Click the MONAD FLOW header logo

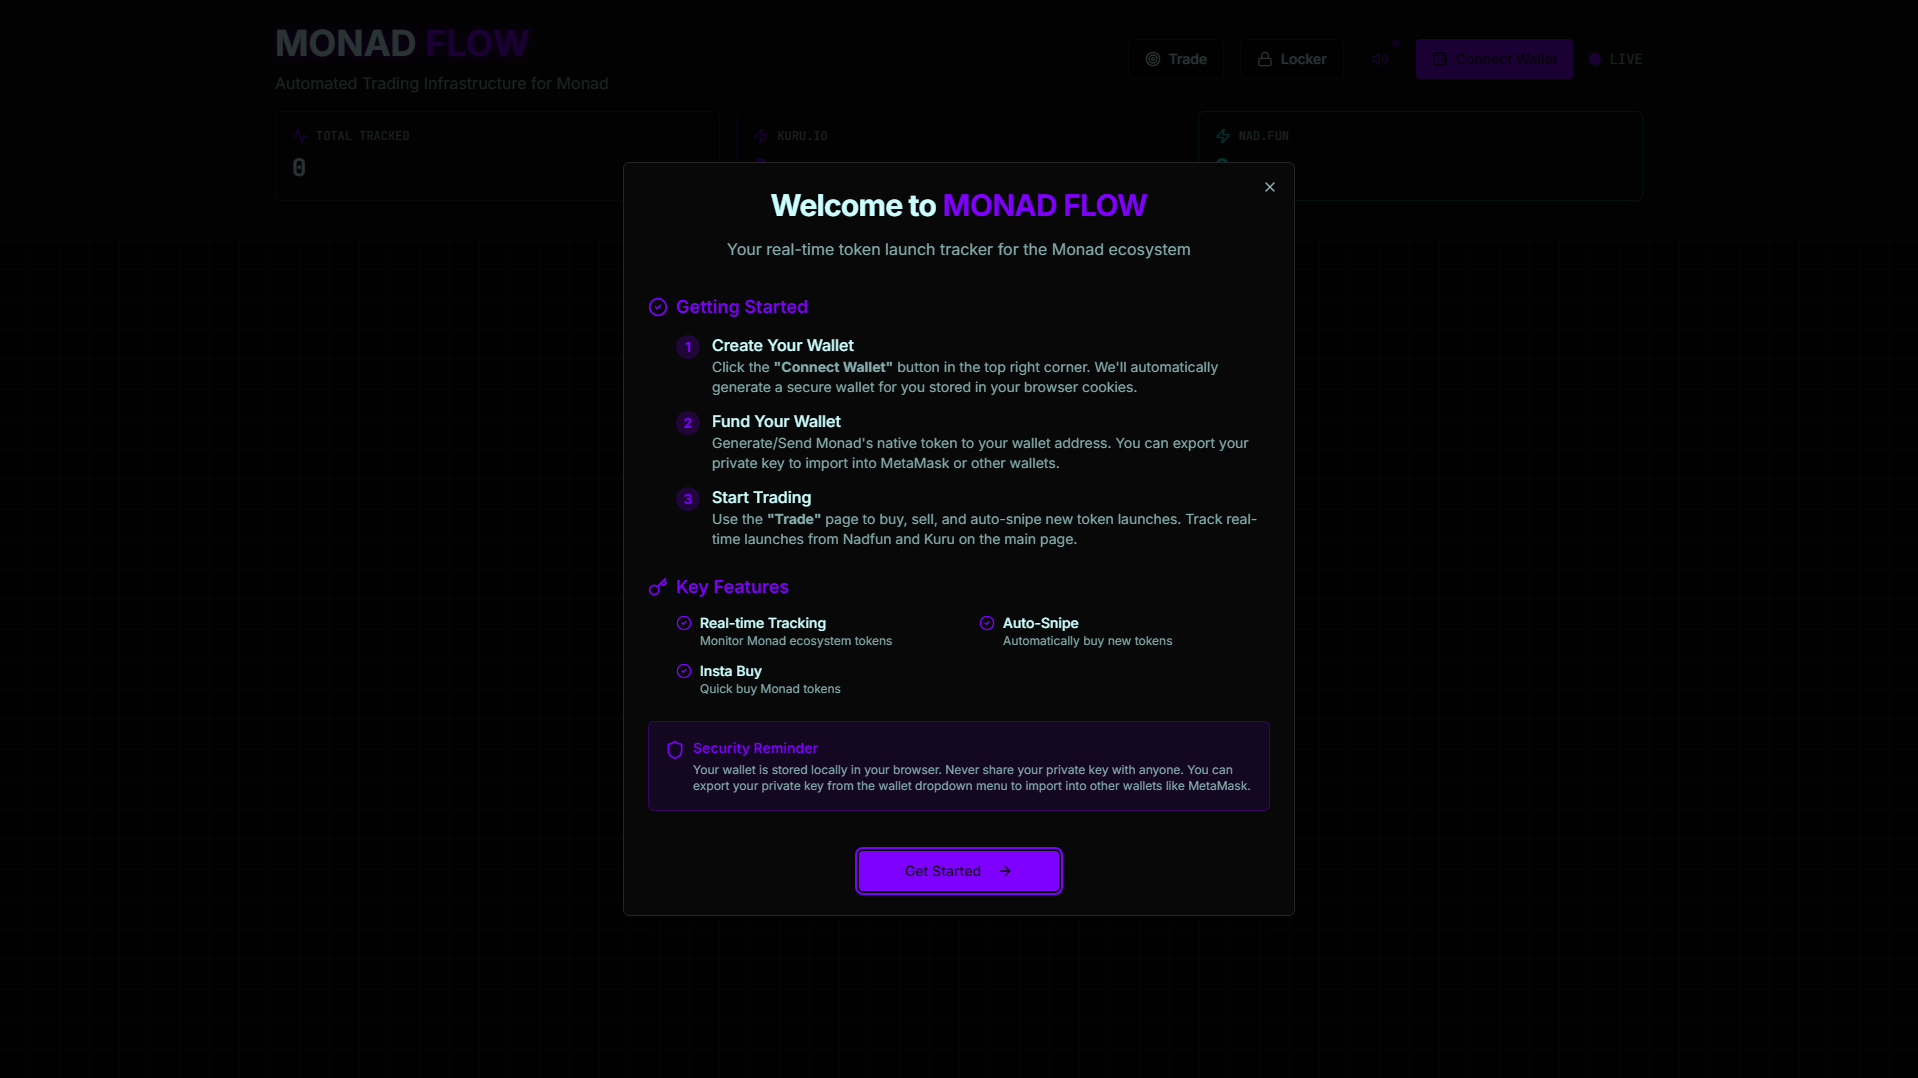(402, 43)
